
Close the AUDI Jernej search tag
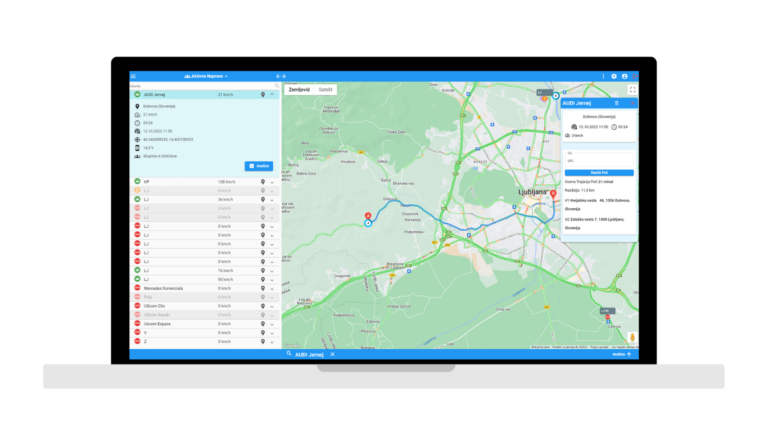click(x=332, y=354)
